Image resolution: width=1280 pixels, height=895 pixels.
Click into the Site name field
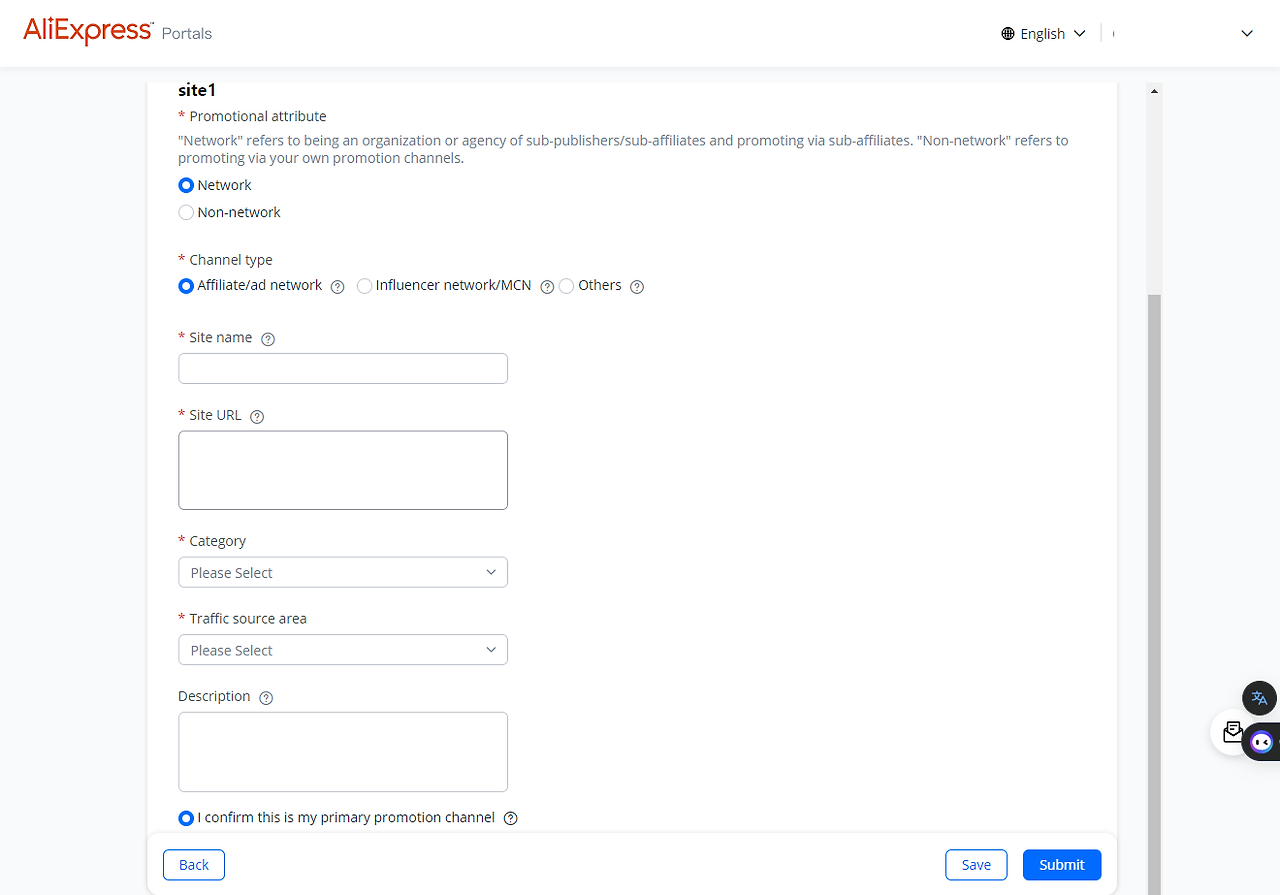click(343, 368)
